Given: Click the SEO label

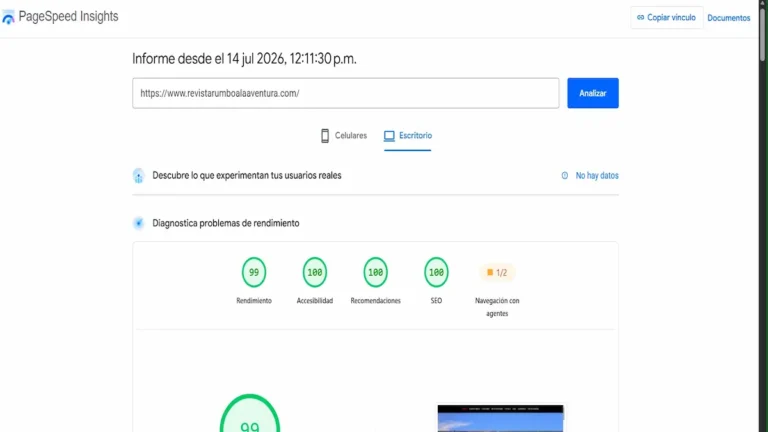Looking at the screenshot, I should point(436,301).
